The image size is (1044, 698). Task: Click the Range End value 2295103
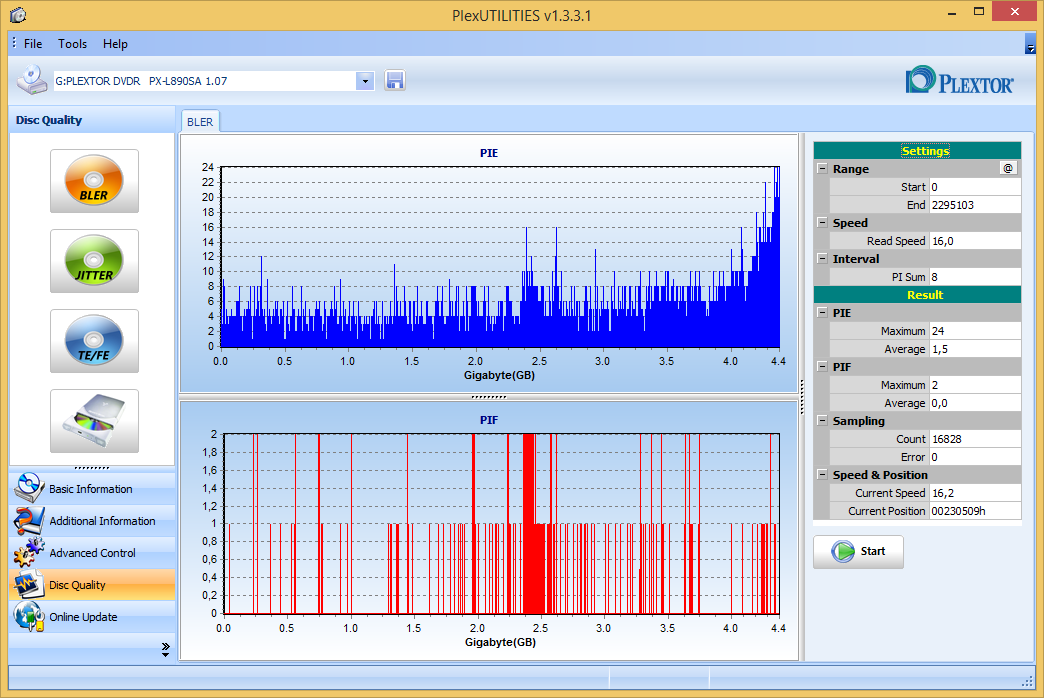975,205
